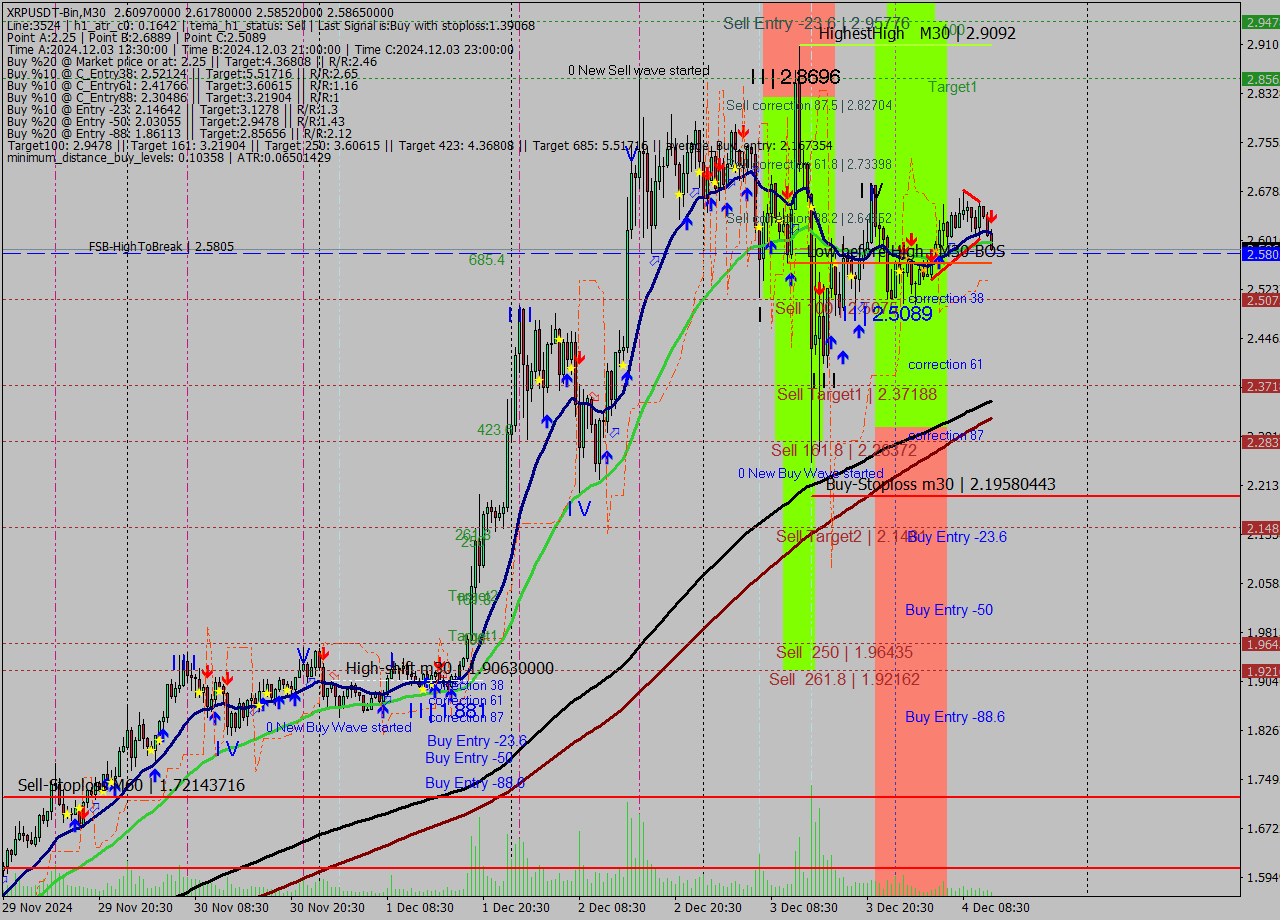Click 'Buy Entry -88.6' label in red zone
1280x920 pixels.
pos(955,717)
